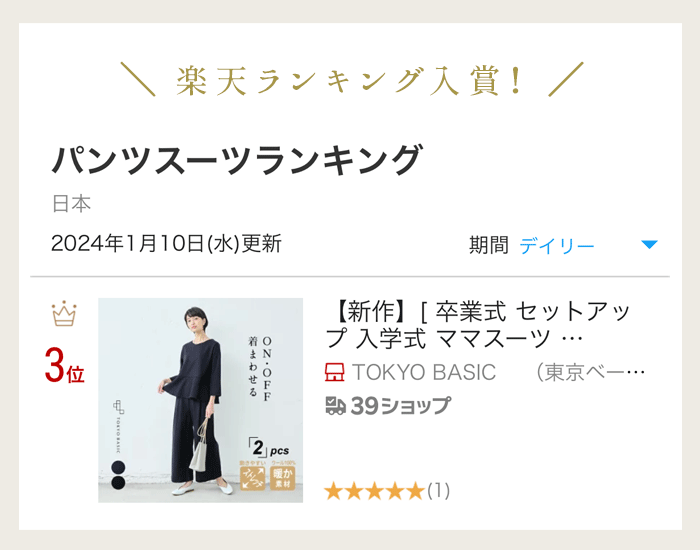The width and height of the screenshot is (700, 550).
Task: Select the lower black color swatch
Action: [118, 482]
